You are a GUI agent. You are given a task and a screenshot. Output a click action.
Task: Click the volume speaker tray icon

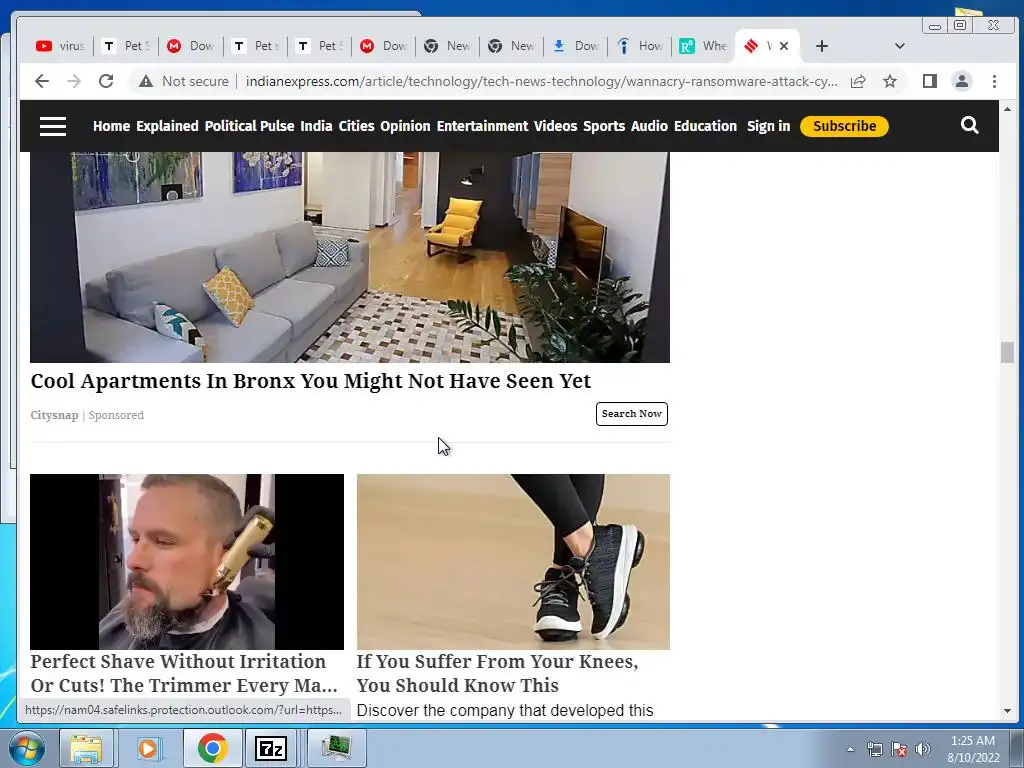click(922, 749)
